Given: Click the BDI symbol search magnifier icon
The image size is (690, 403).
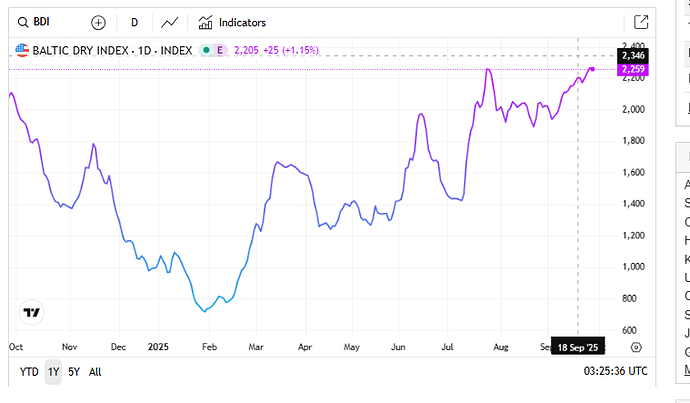Looking at the screenshot, I should tap(23, 22).
